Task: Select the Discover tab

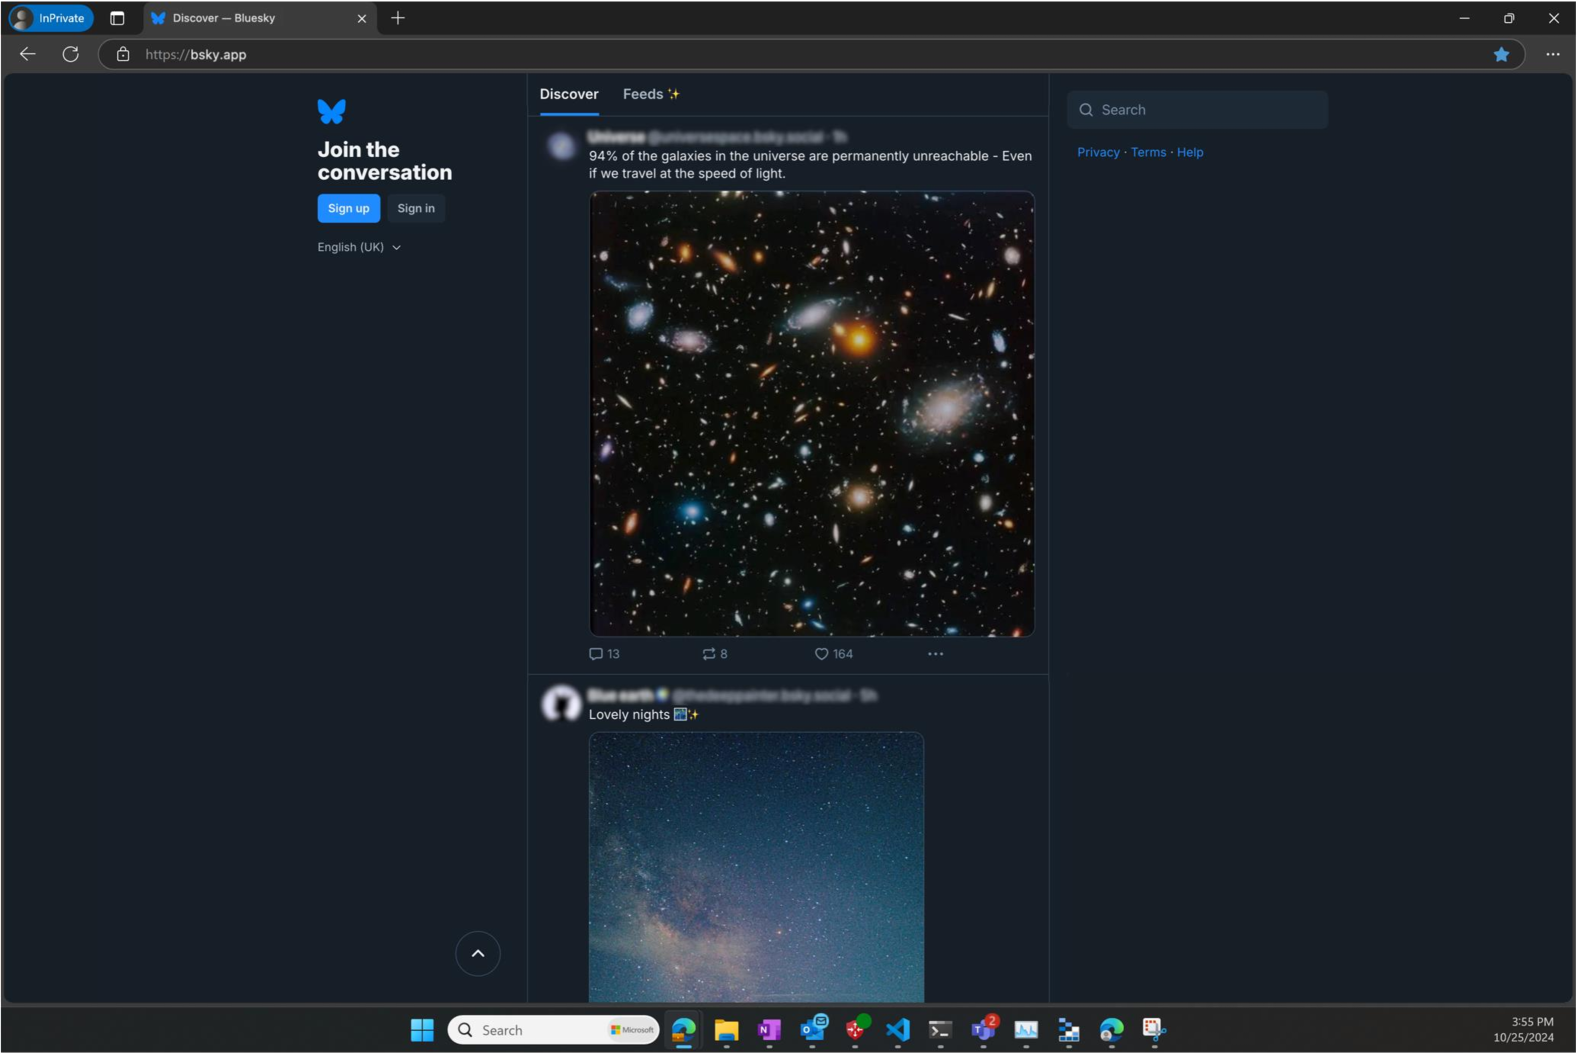Action: 569,94
